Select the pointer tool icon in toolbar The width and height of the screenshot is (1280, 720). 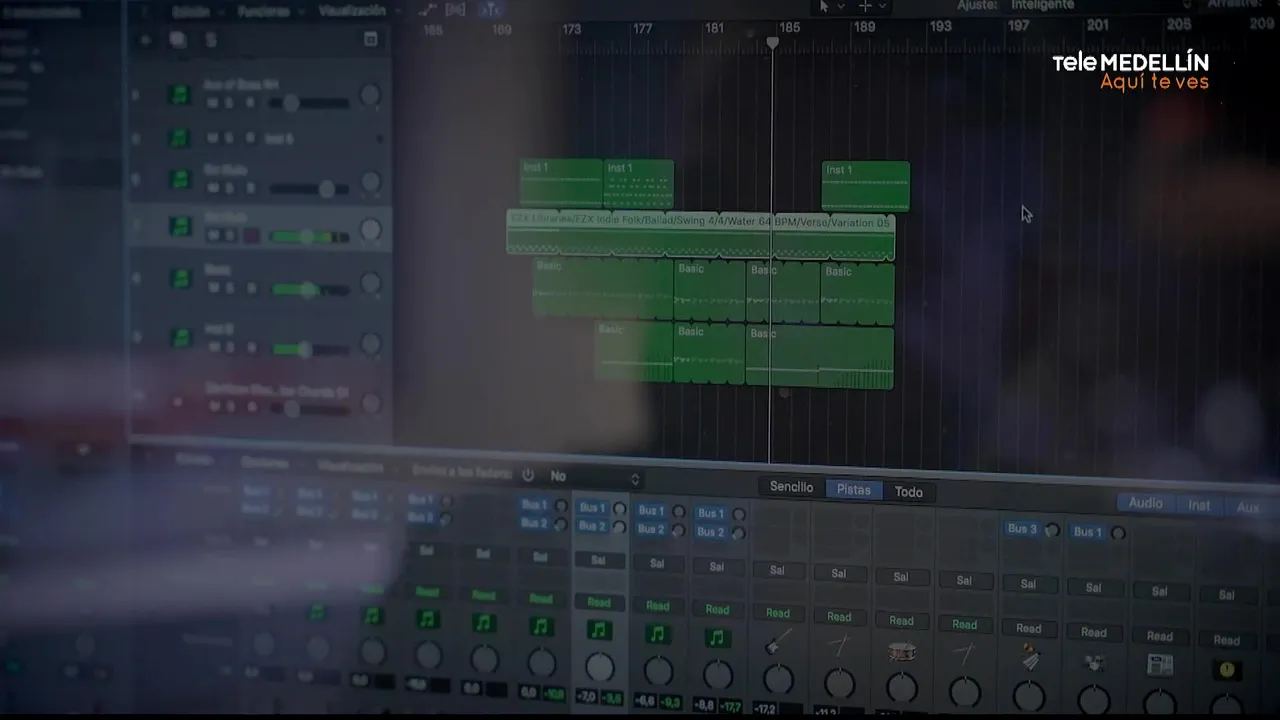pos(823,6)
